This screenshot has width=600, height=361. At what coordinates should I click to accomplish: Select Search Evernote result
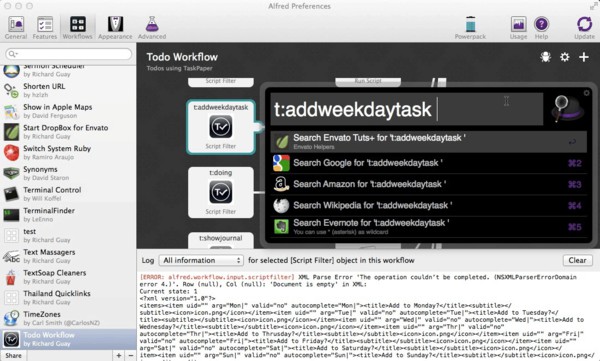pos(429,227)
